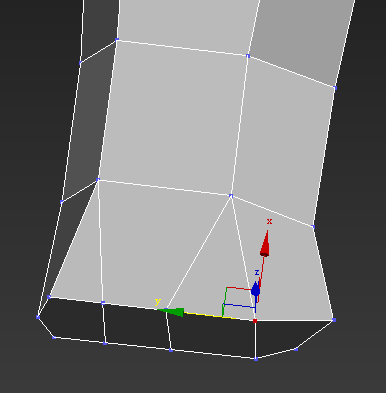The width and height of the screenshot is (386, 393).
Task: Click the red-green plane handle corner of gizmo
Action: click(226, 288)
